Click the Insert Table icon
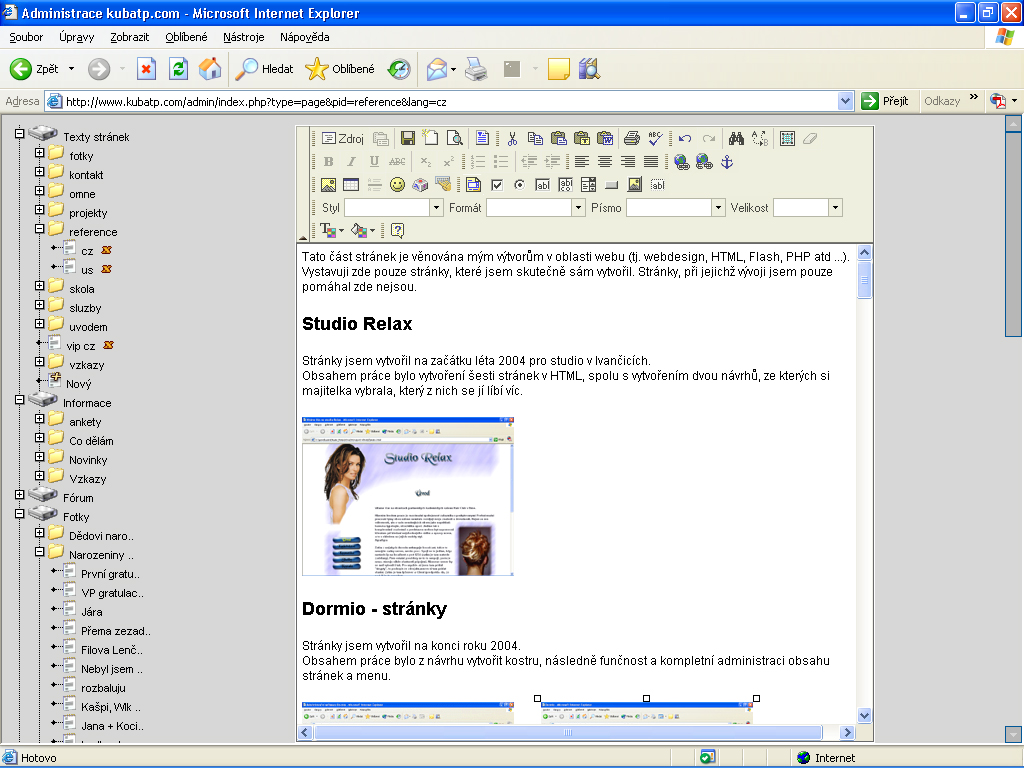1024x768 pixels. [x=351, y=185]
